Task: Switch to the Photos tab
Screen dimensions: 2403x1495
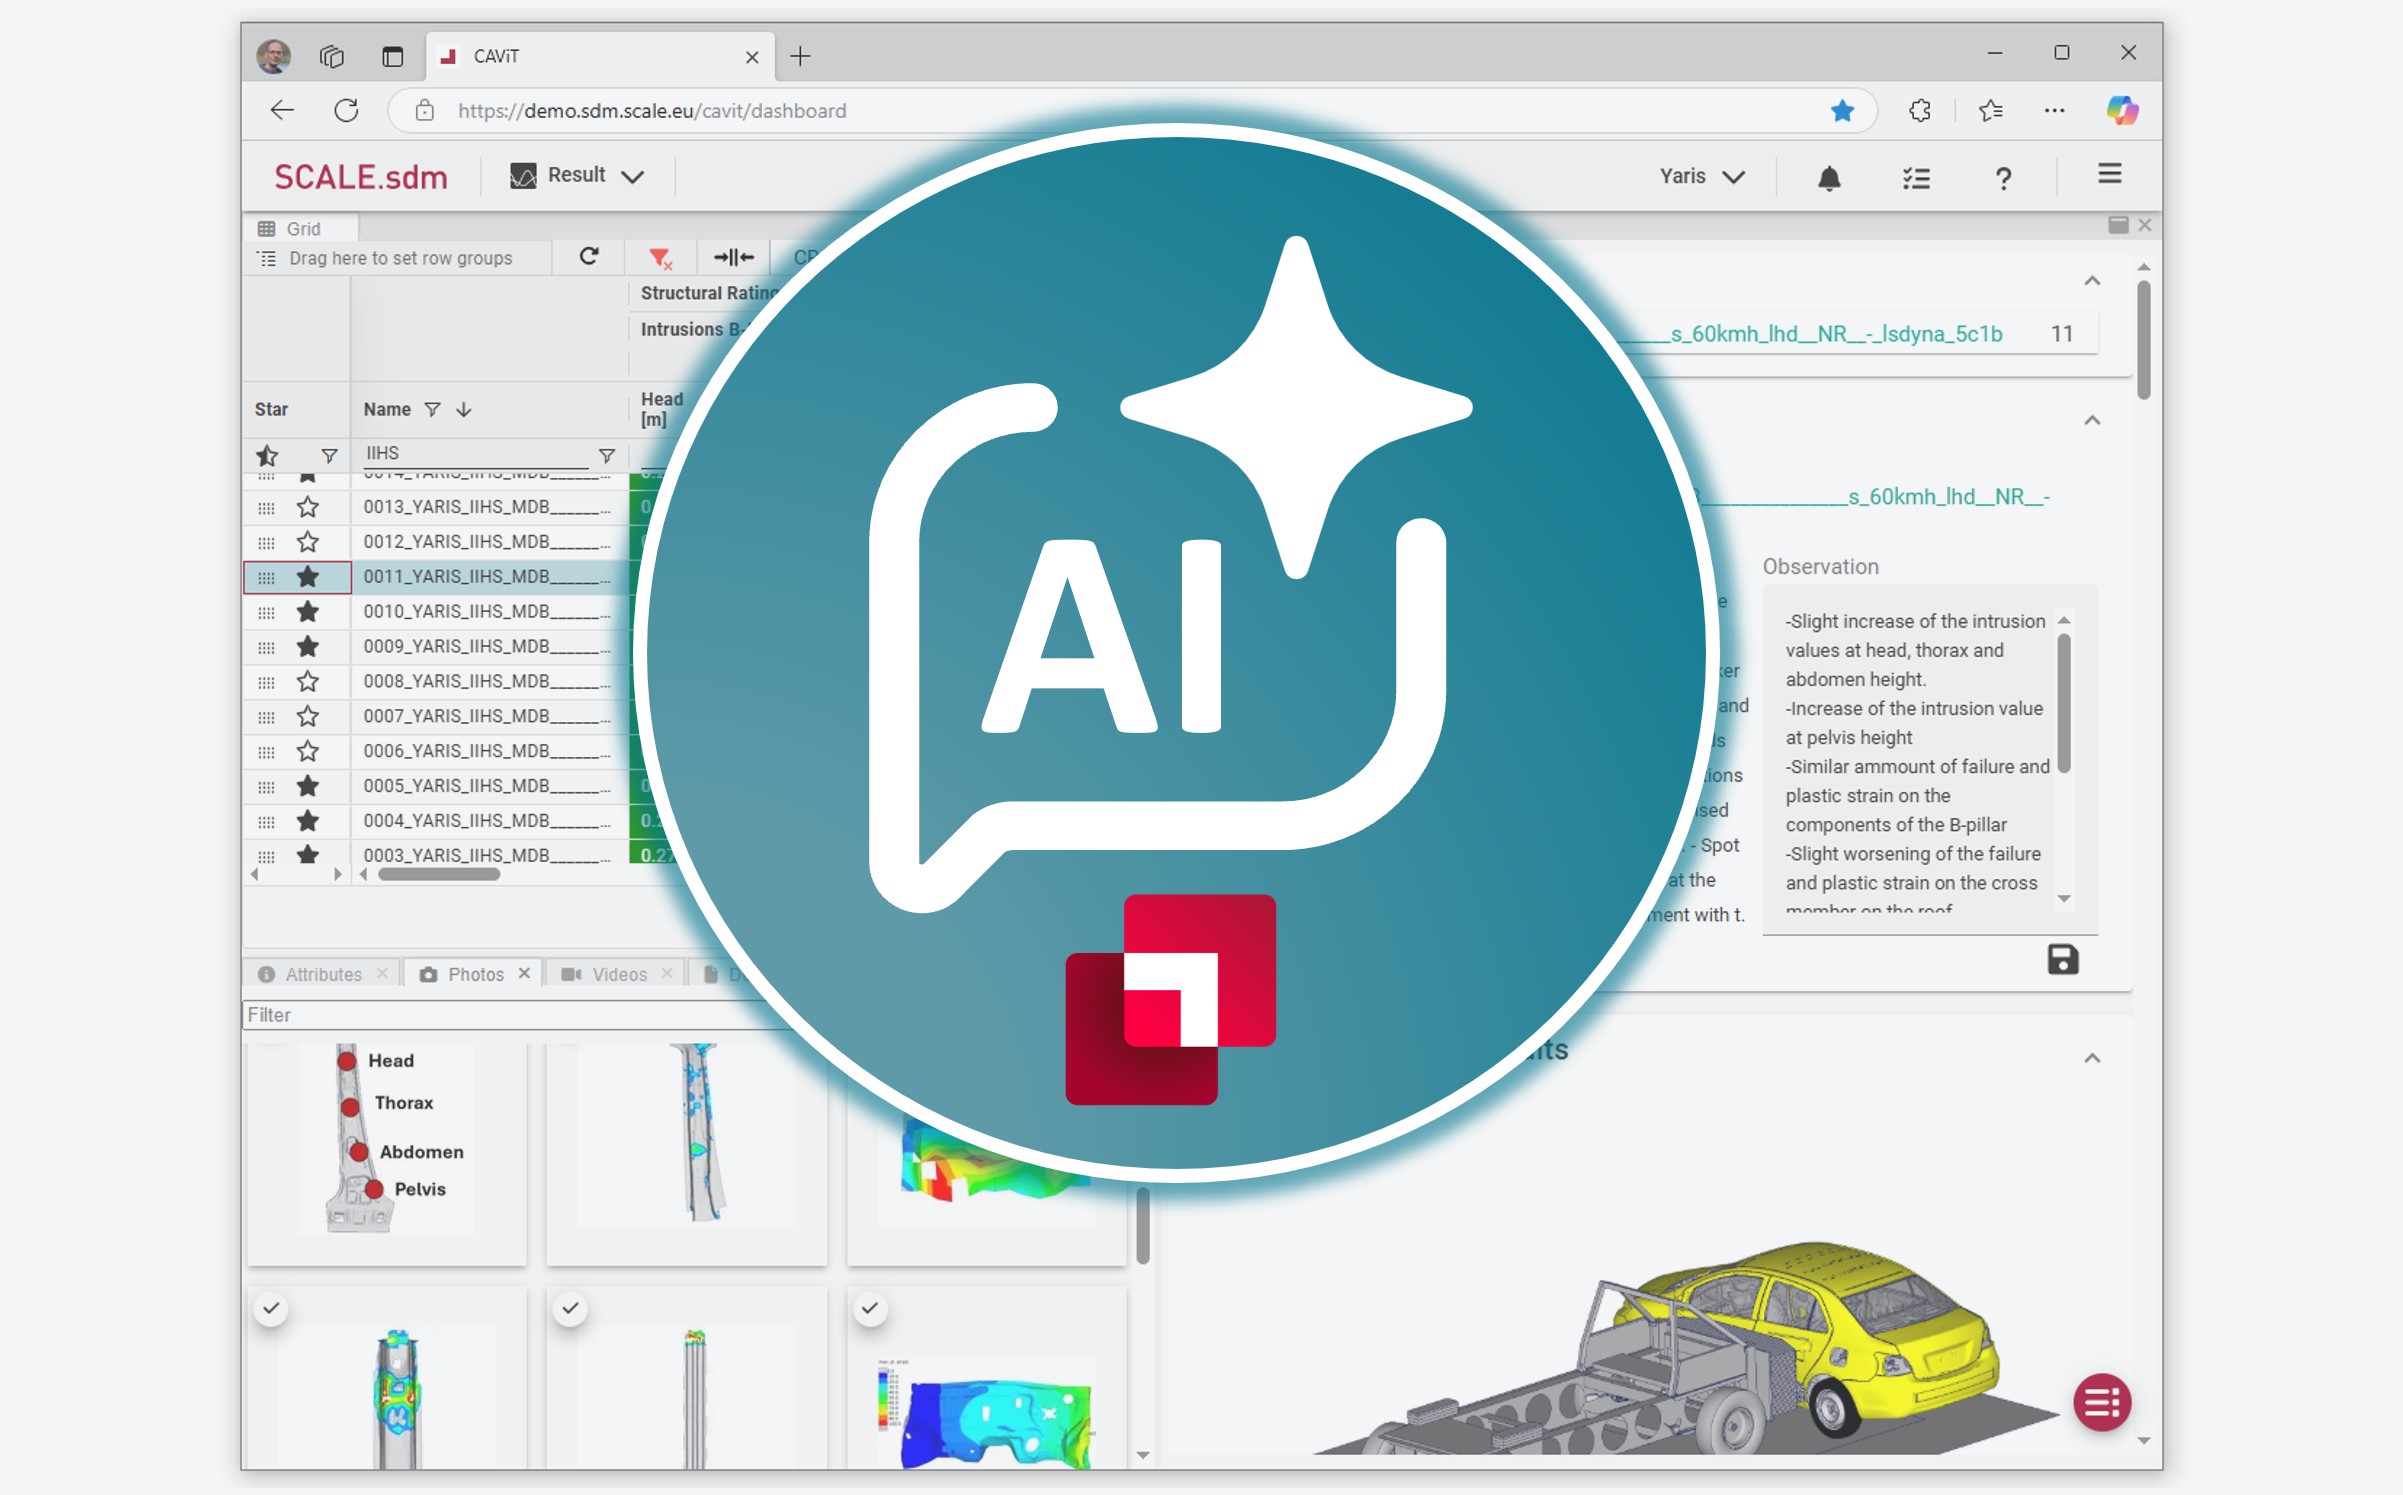Action: coord(475,974)
